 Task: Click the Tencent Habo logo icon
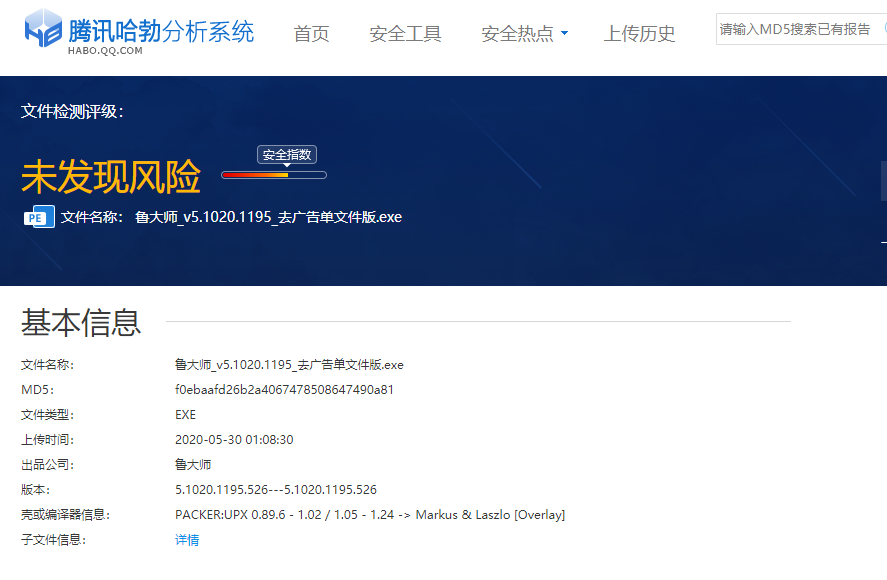pyautogui.click(x=43, y=28)
